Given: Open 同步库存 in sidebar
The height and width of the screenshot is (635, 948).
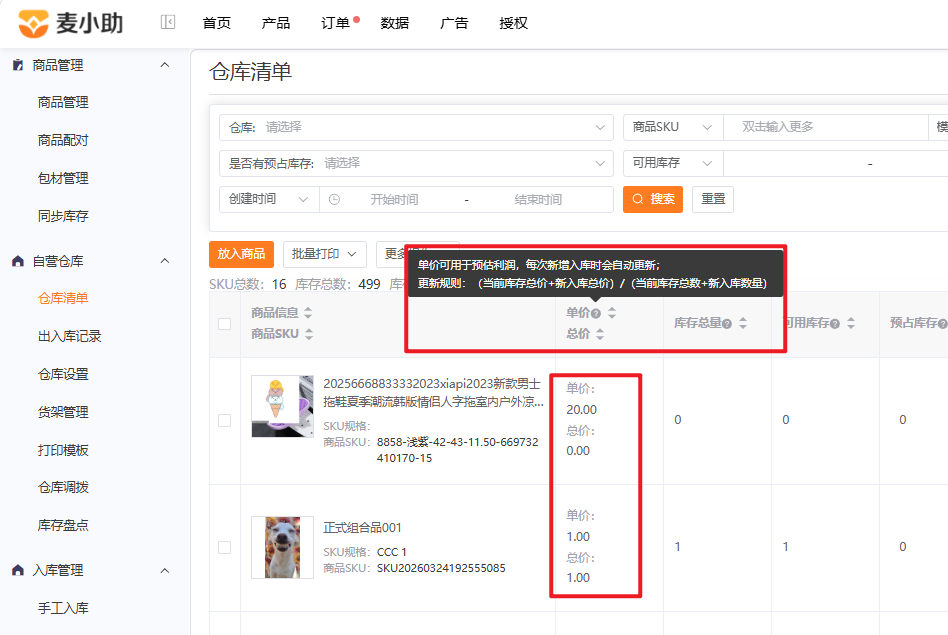Looking at the screenshot, I should [63, 216].
